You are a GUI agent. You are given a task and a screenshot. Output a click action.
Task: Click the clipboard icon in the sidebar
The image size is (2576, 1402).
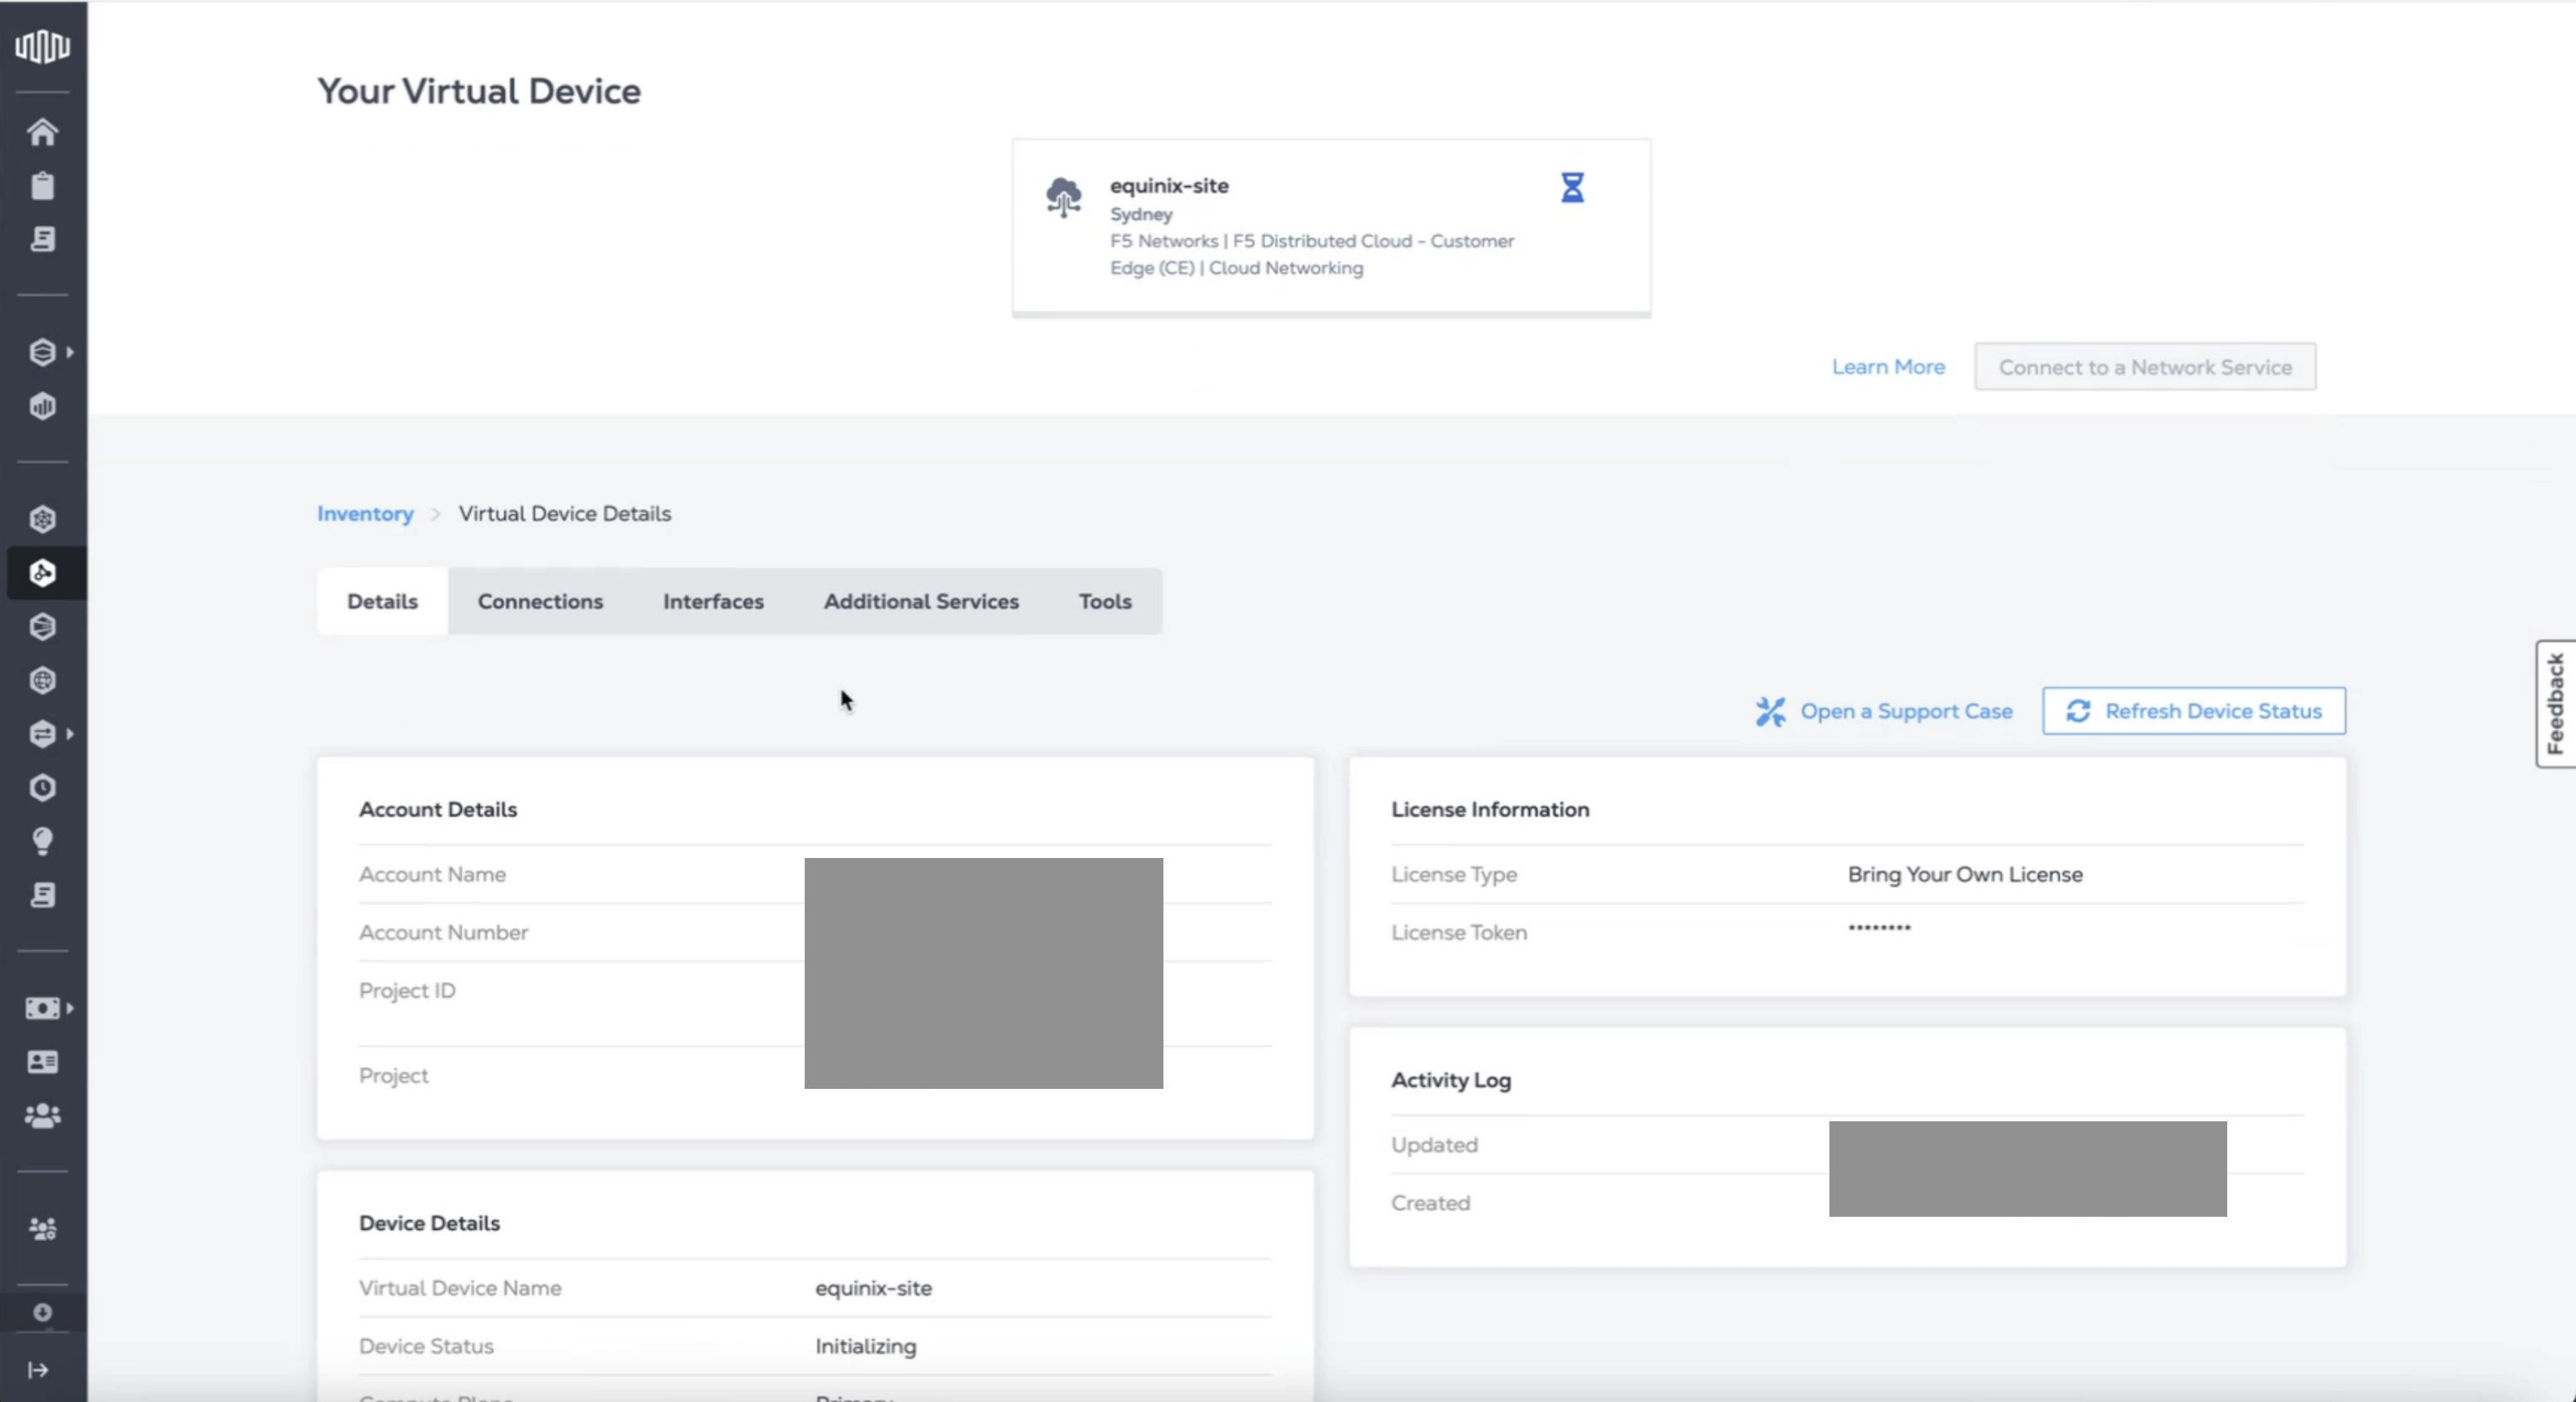coord(42,186)
